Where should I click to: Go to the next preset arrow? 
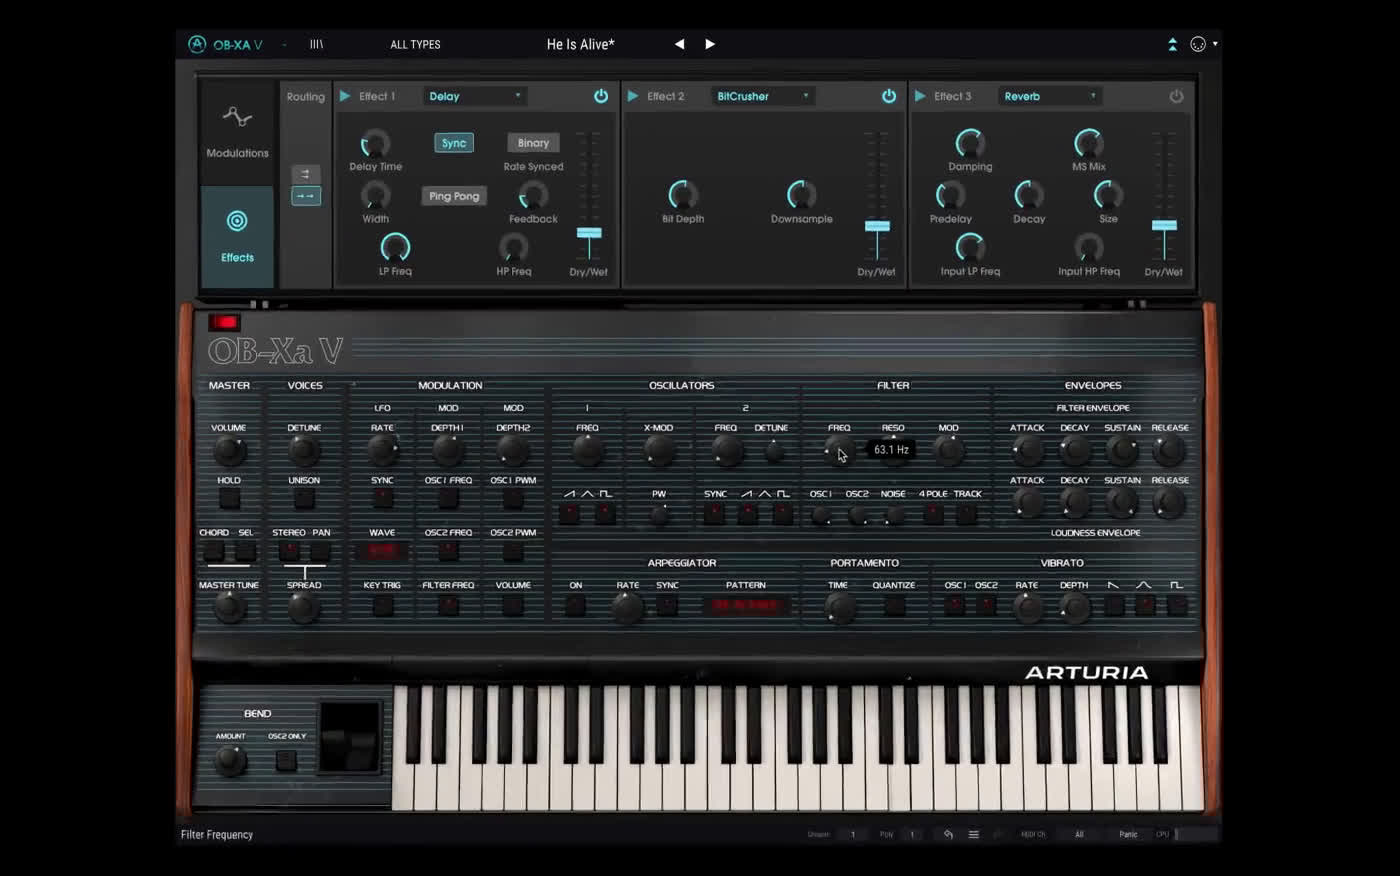[710, 44]
